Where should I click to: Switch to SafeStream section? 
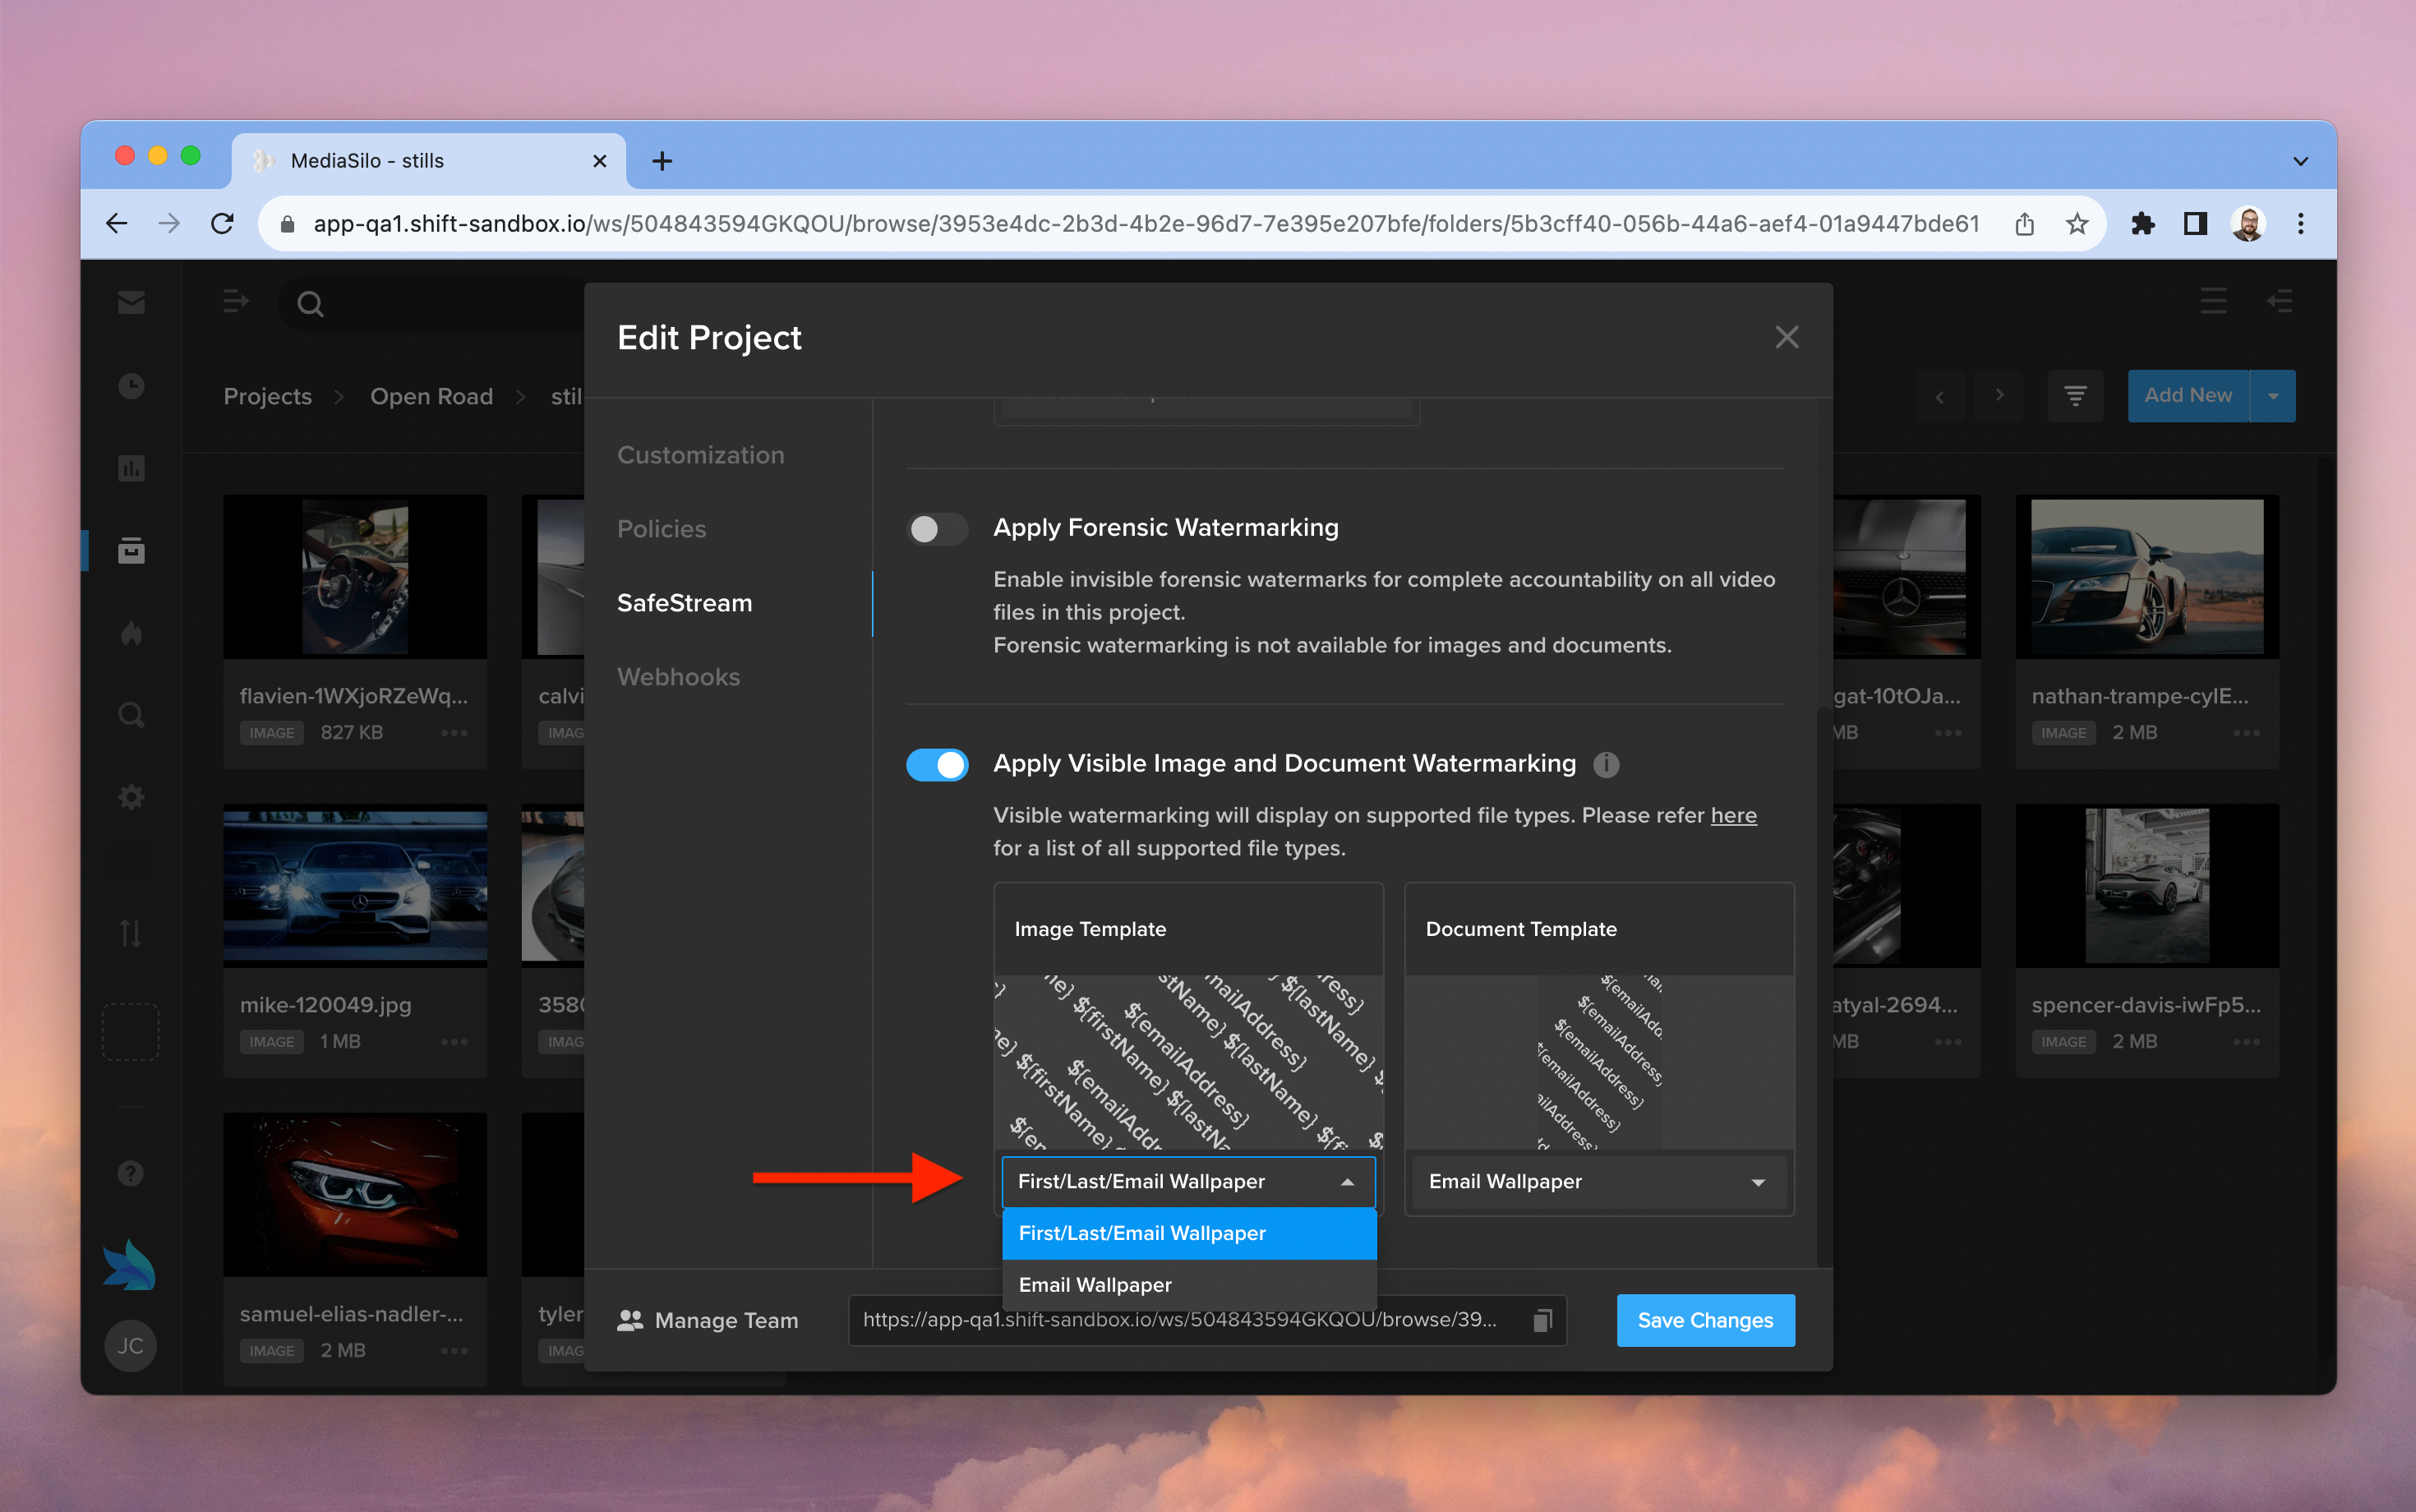click(x=684, y=603)
